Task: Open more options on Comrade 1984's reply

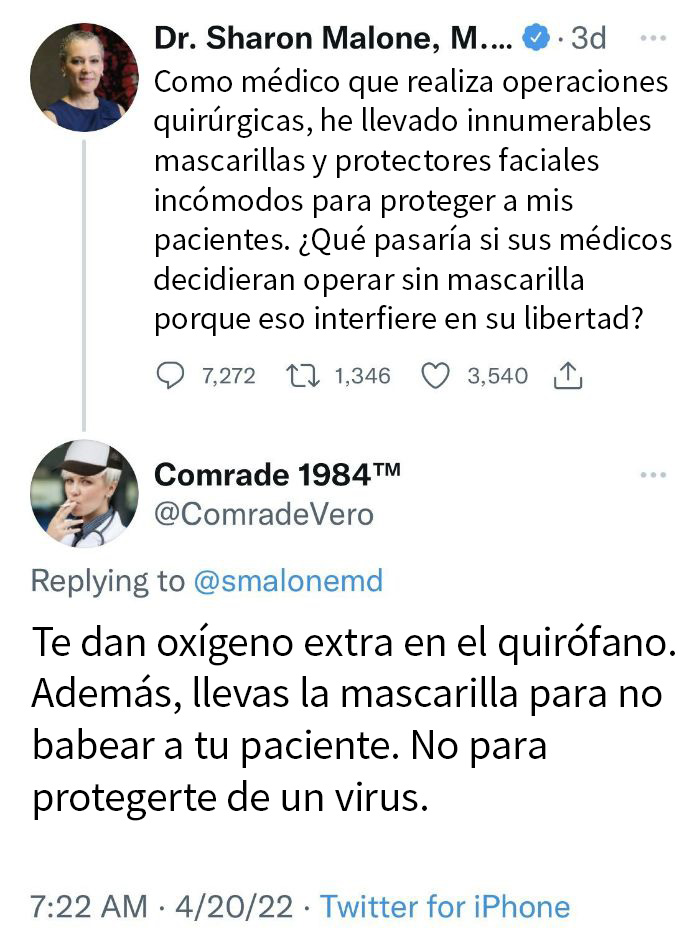Action: click(652, 474)
